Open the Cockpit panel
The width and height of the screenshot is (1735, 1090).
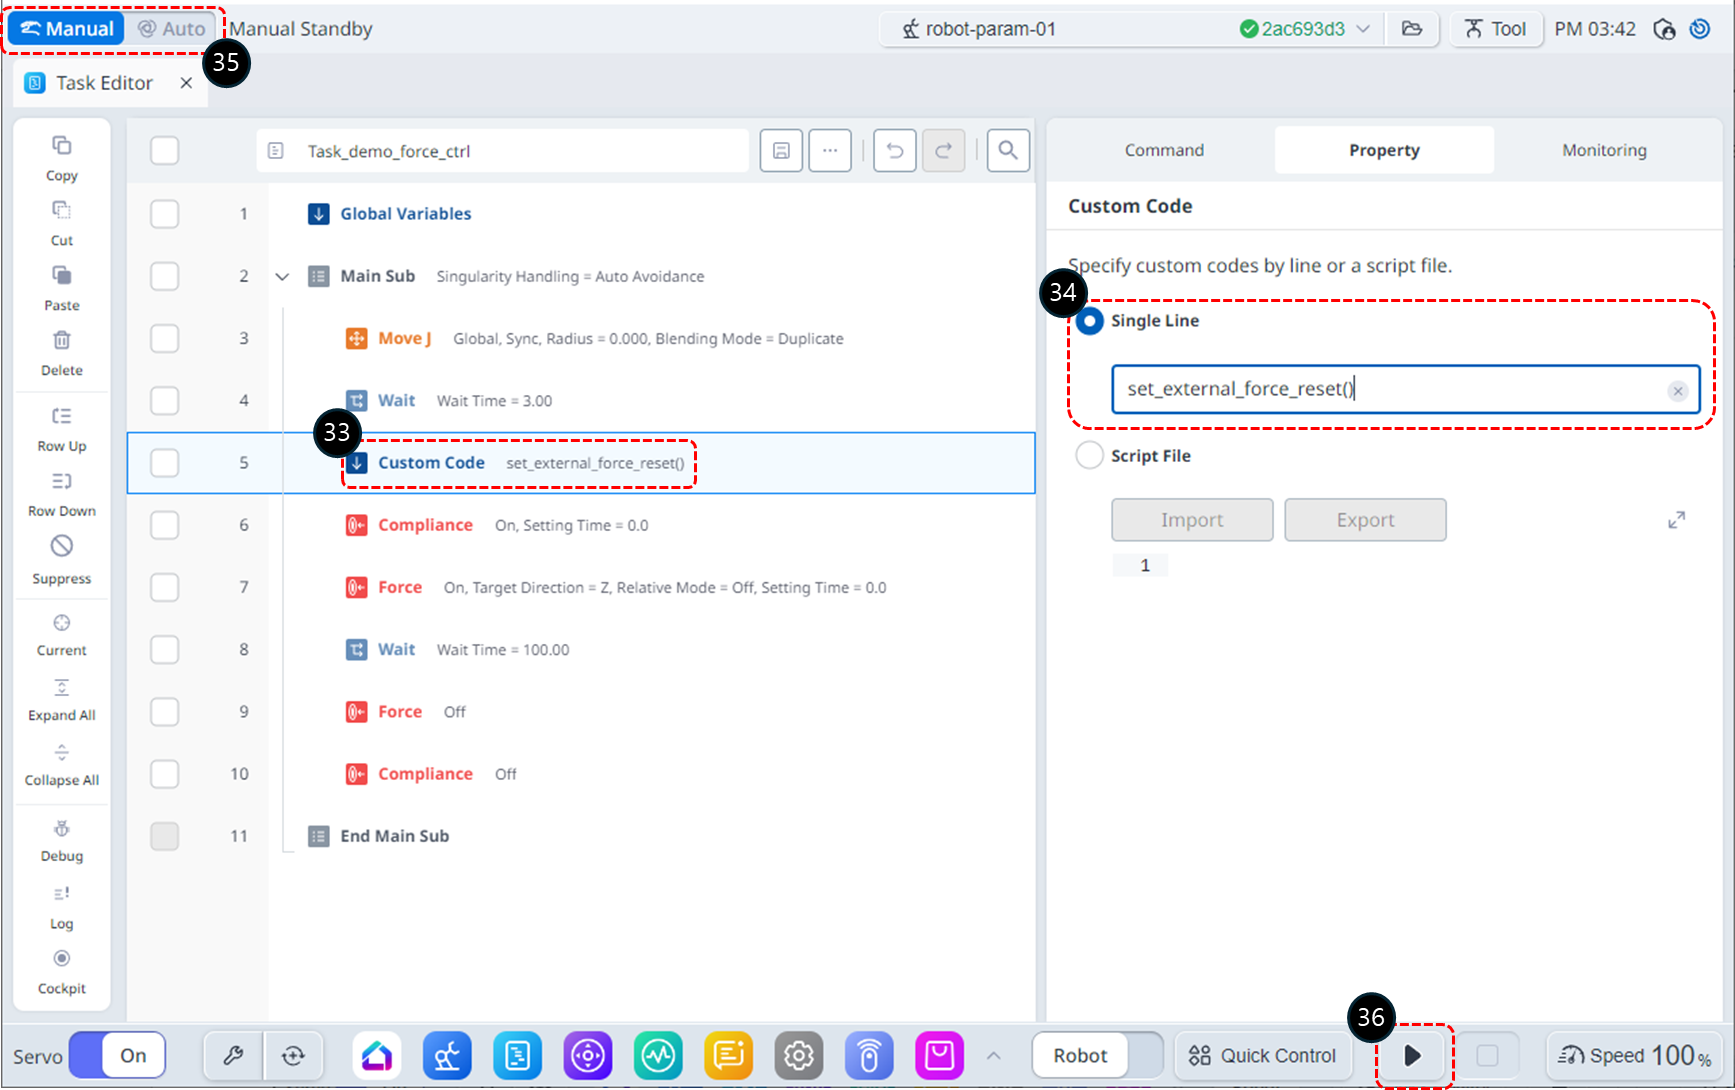[x=61, y=960]
